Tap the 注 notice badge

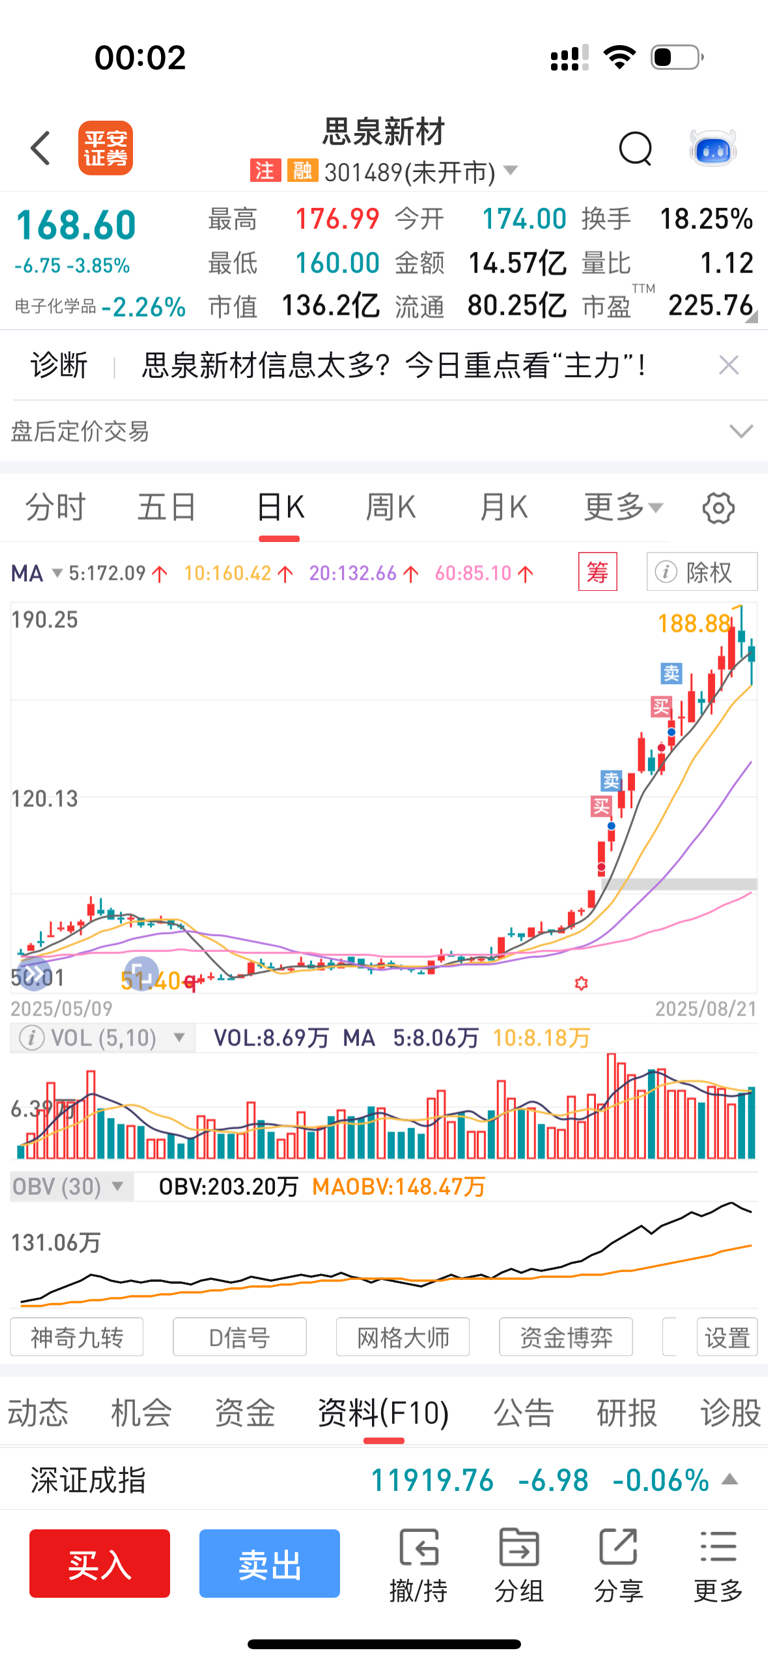[x=264, y=171]
